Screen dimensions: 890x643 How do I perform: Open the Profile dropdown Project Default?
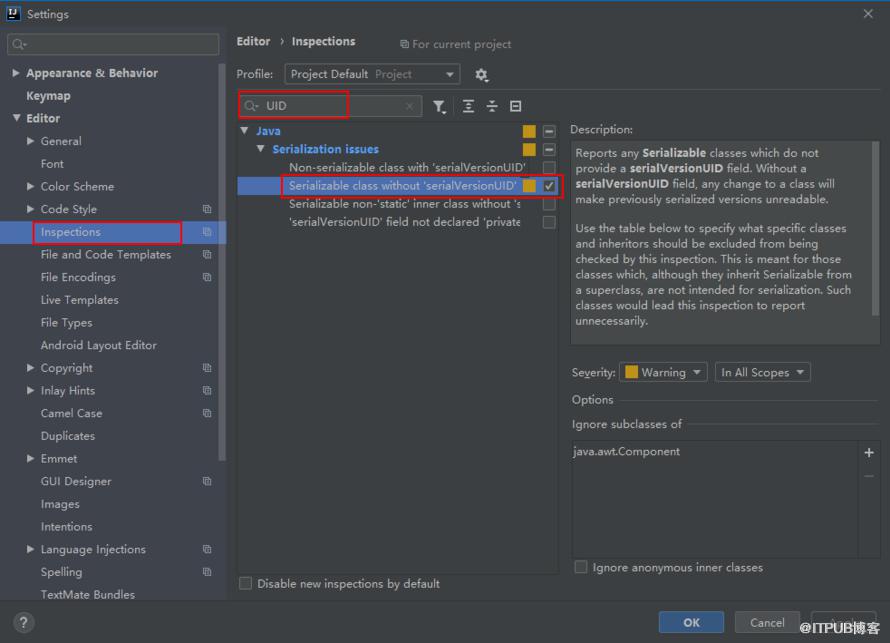click(x=372, y=74)
